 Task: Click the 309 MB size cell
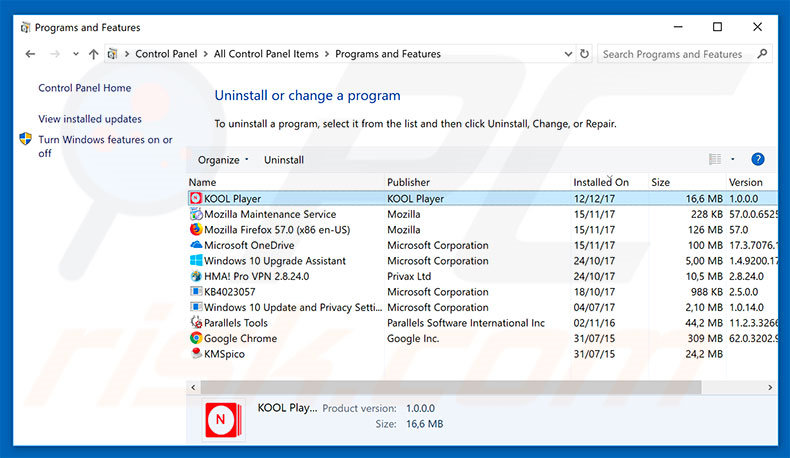pos(705,339)
